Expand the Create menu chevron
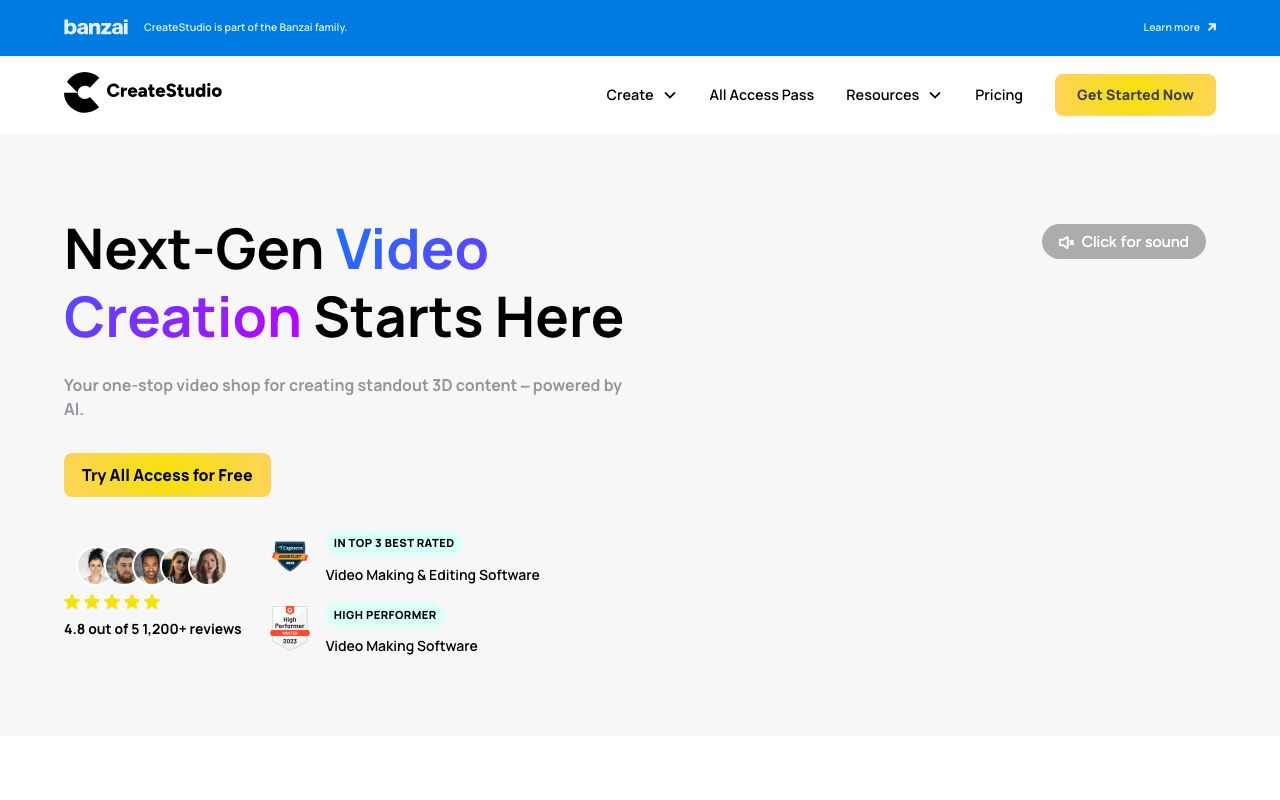Image resolution: width=1280 pixels, height=800 pixels. click(x=670, y=95)
